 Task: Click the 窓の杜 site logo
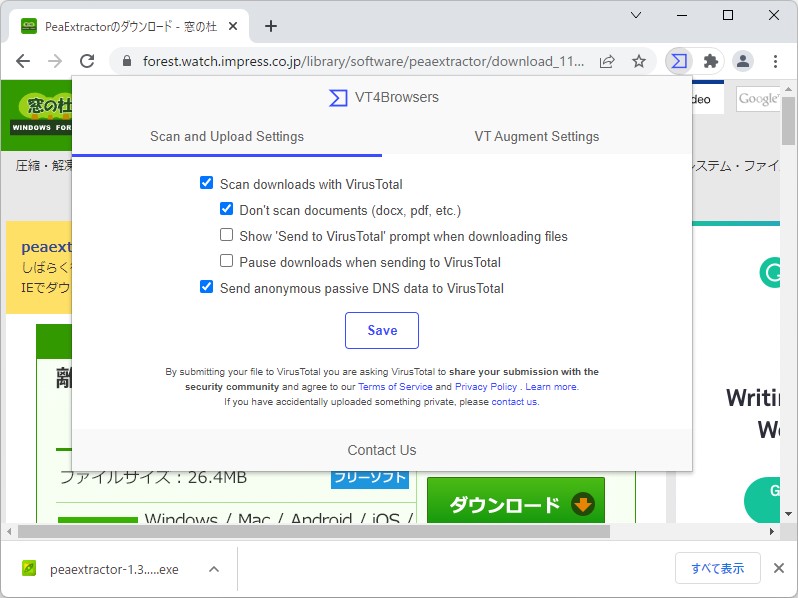(x=42, y=114)
